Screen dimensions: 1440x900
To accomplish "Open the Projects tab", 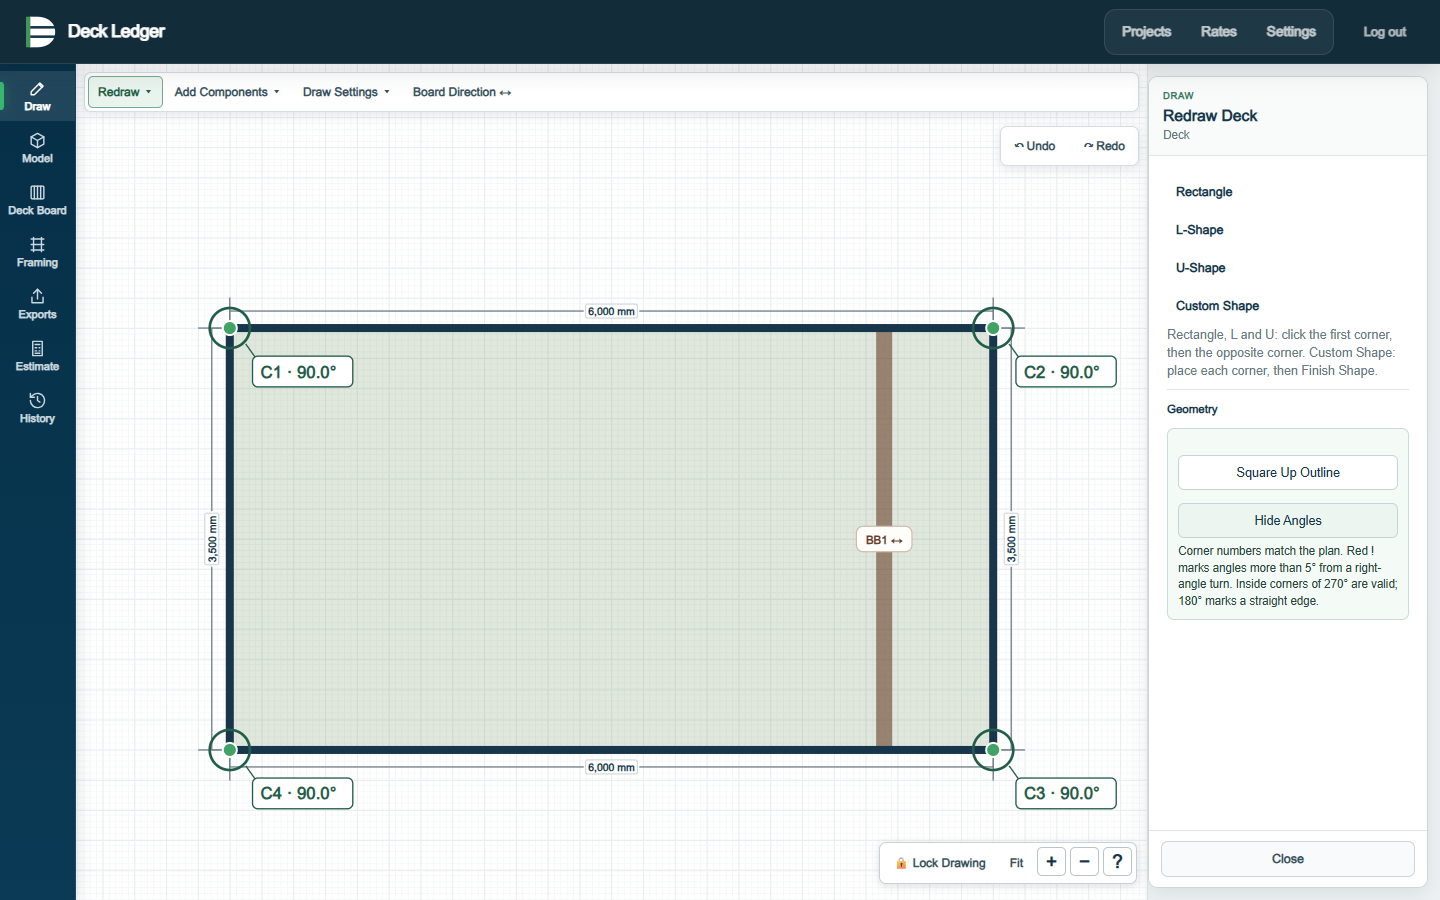I will click(1146, 32).
